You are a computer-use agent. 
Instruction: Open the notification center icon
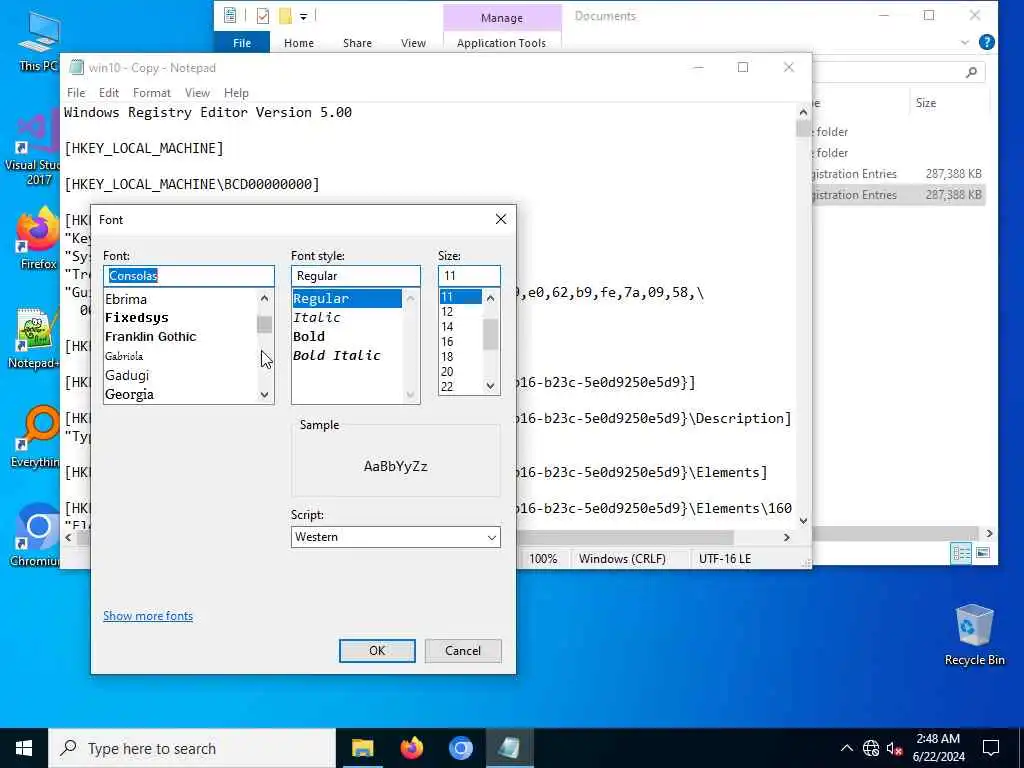click(991, 748)
